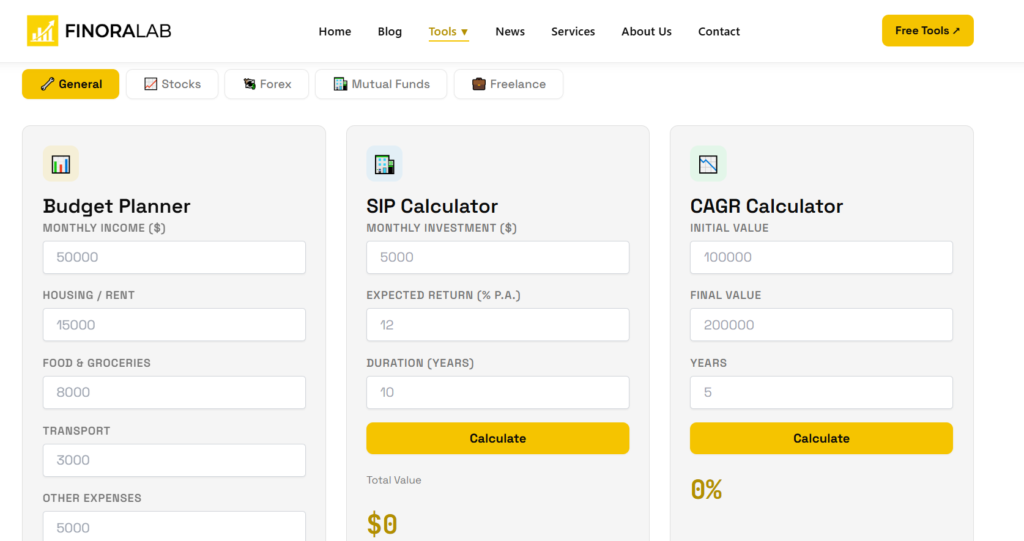Focus the Final Value input field
The image size is (1024, 541).
pos(822,325)
